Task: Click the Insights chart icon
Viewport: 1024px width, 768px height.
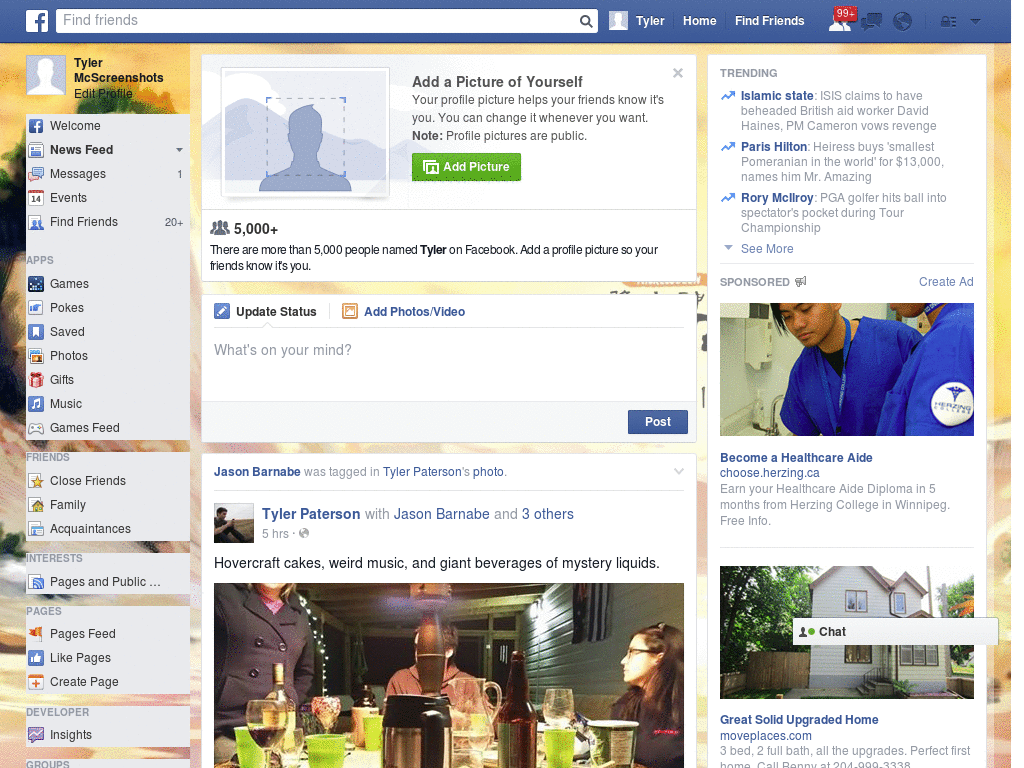Action: pos(36,735)
